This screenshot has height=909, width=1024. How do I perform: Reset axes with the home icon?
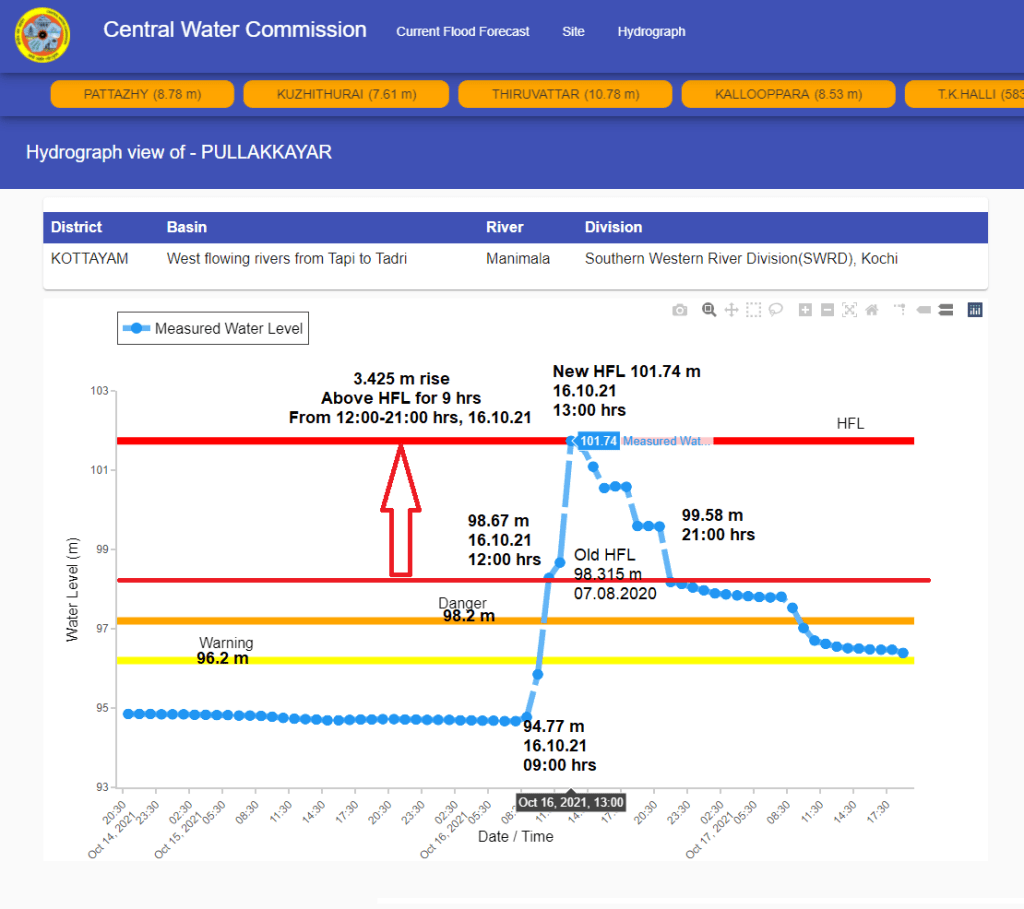[871, 310]
